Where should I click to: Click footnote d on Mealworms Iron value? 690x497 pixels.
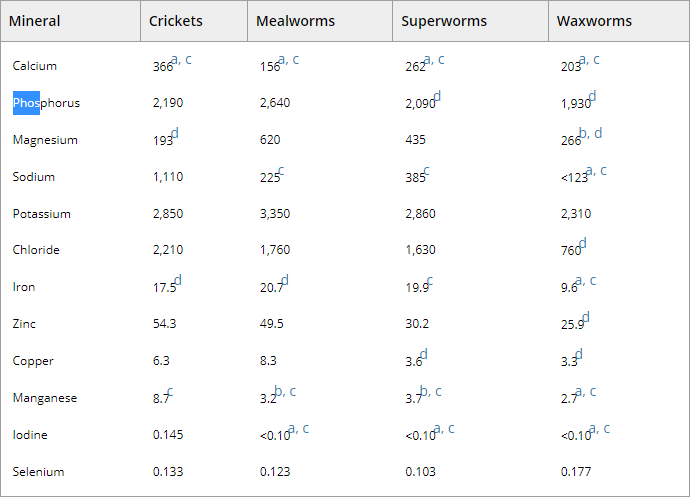(285, 280)
